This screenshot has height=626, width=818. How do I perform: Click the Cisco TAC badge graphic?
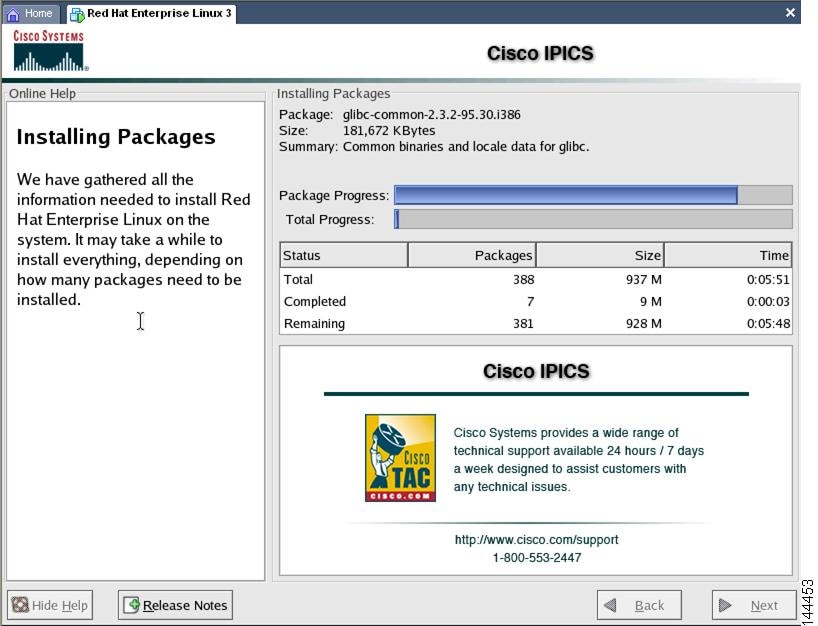click(400, 457)
